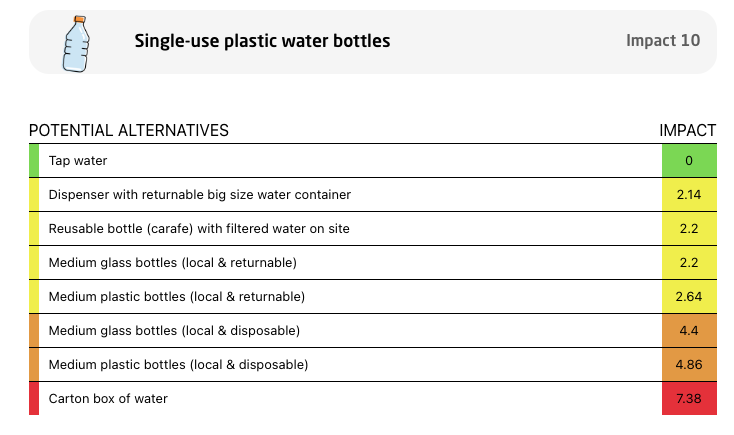Click the POTENTIAL ALTERNATIVES column header

point(129,130)
